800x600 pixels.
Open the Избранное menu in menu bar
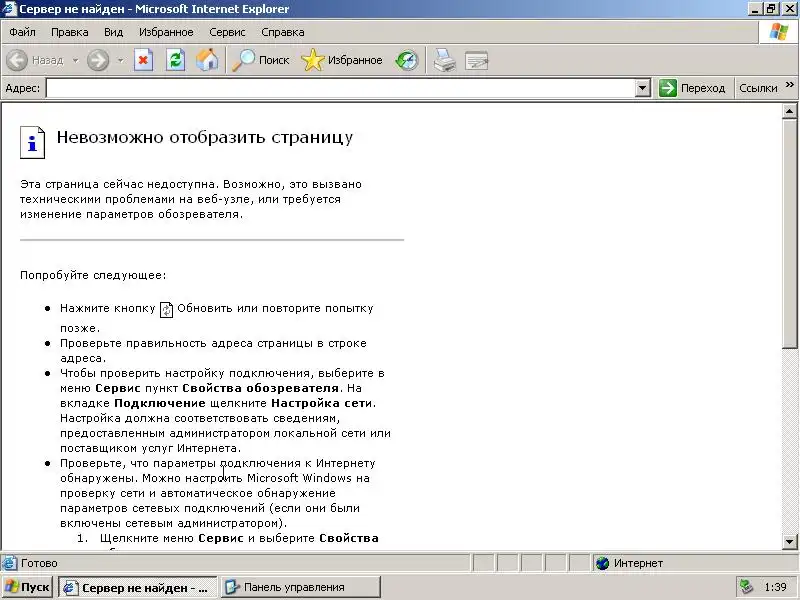[x=166, y=32]
